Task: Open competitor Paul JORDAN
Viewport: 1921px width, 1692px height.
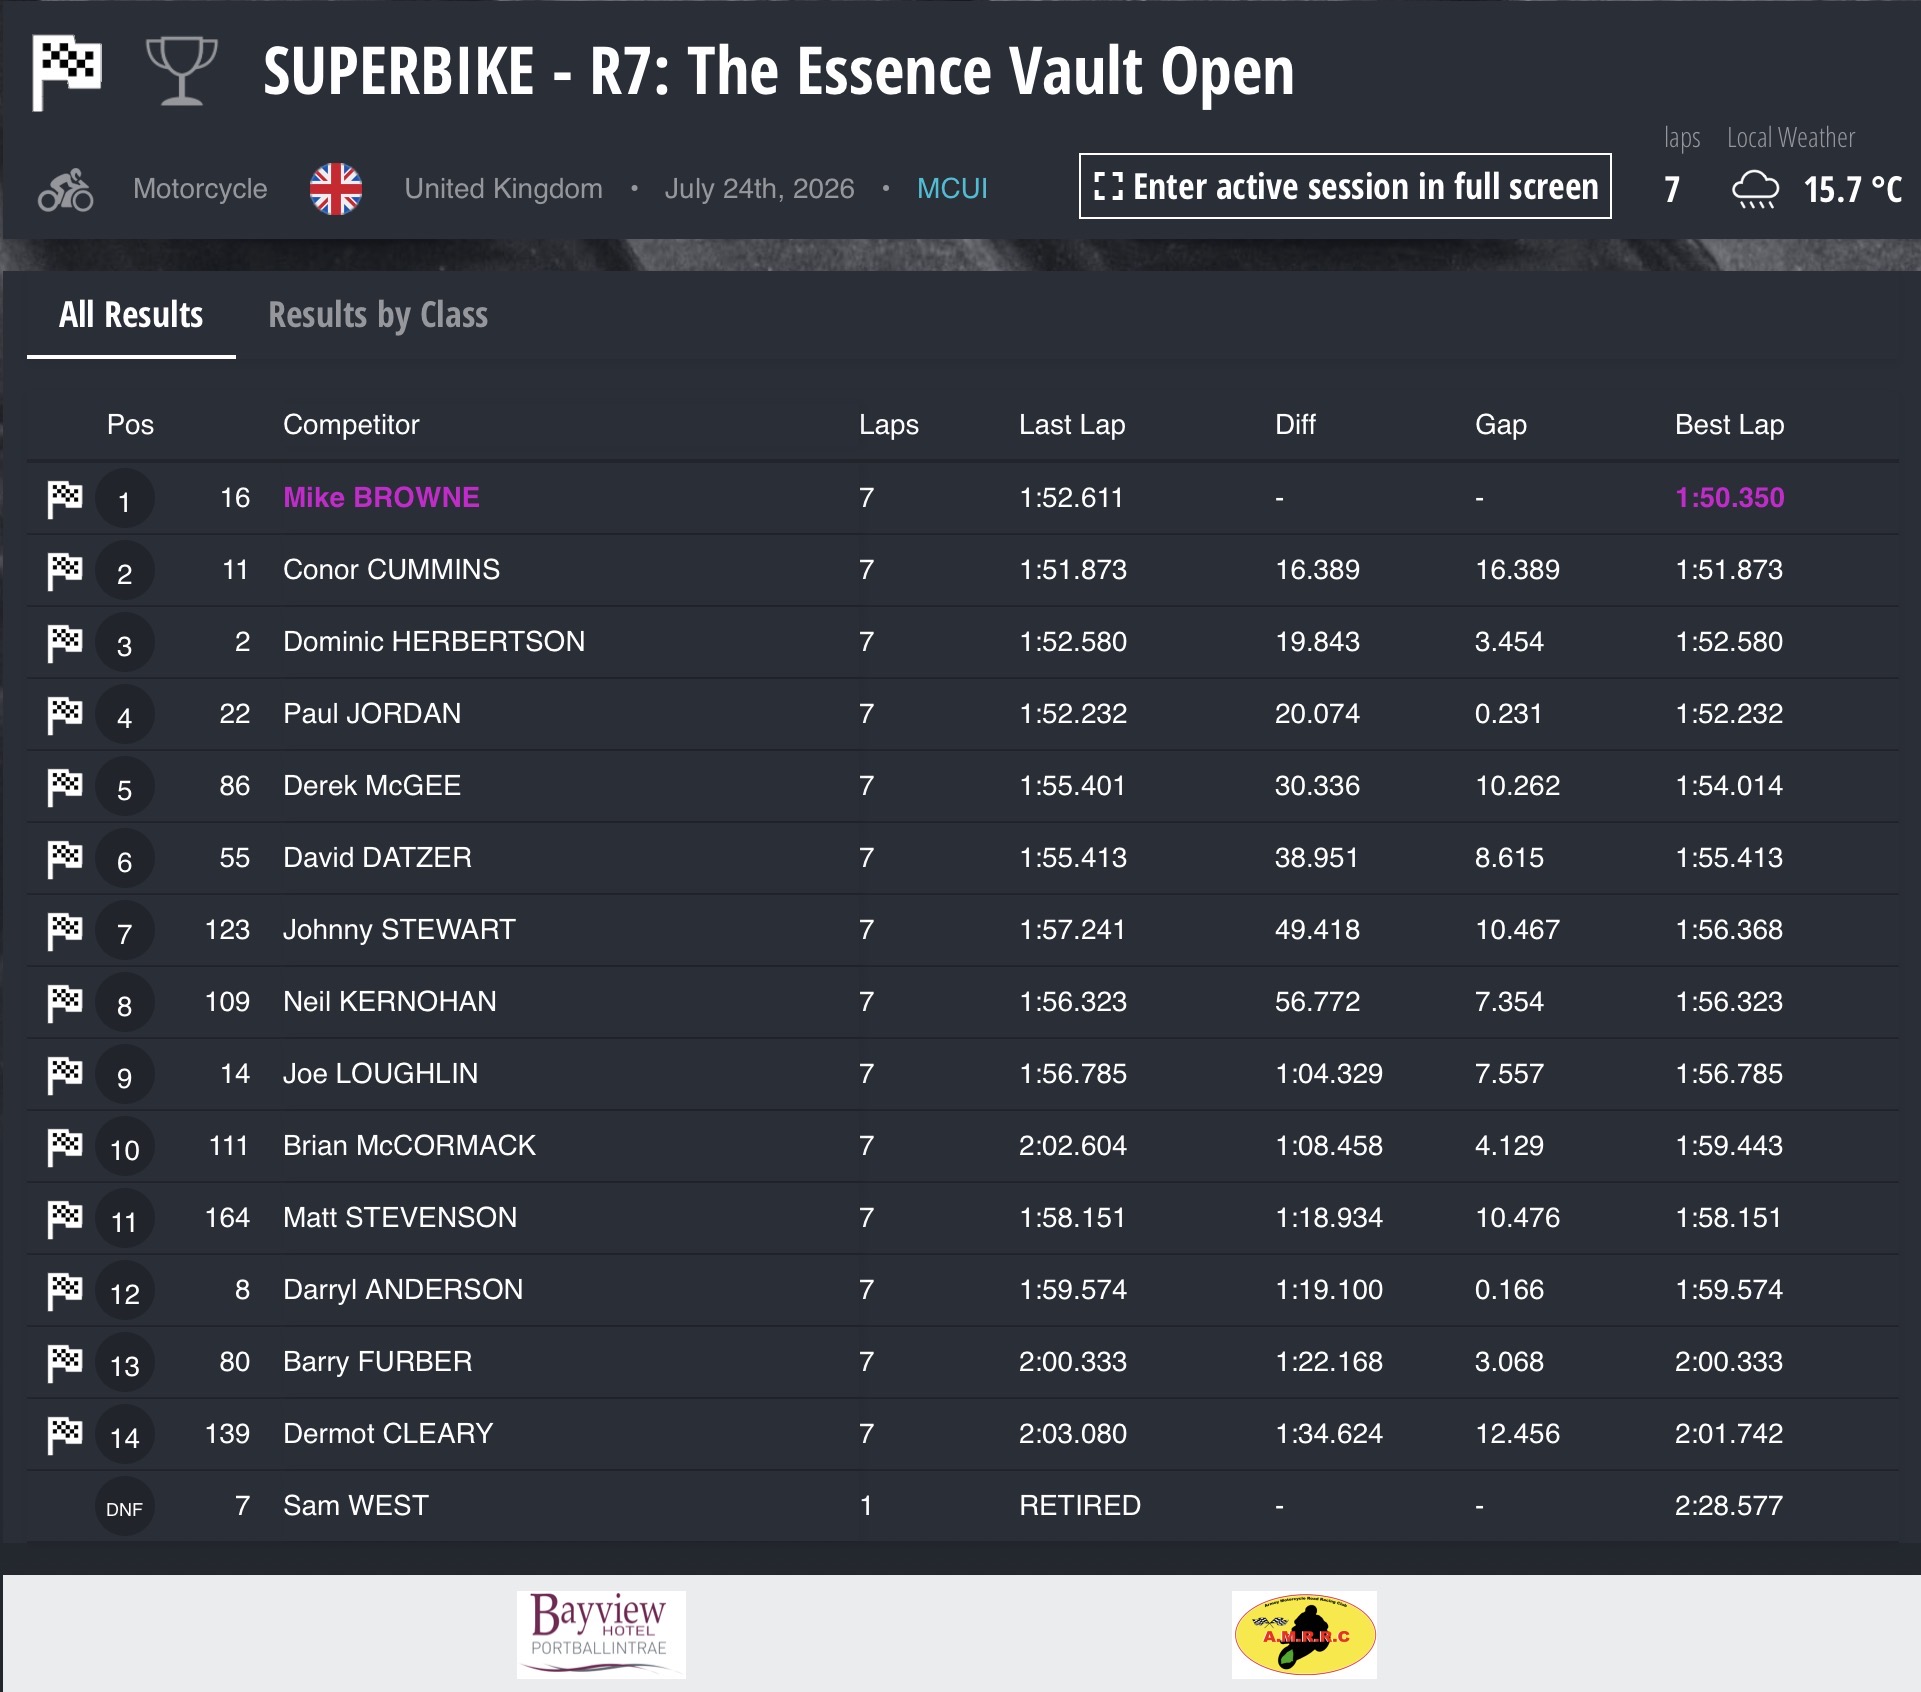Action: pos(372,714)
